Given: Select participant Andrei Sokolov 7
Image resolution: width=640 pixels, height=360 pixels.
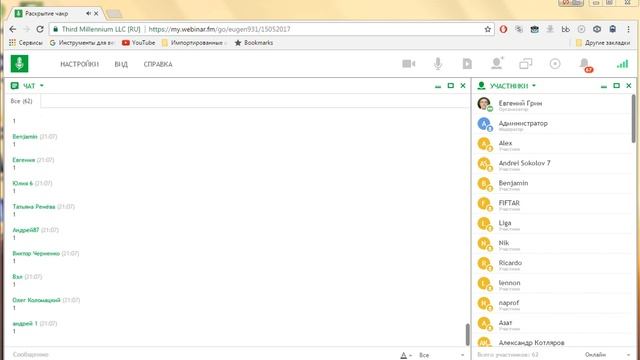Looking at the screenshot, I should click(x=551, y=164).
